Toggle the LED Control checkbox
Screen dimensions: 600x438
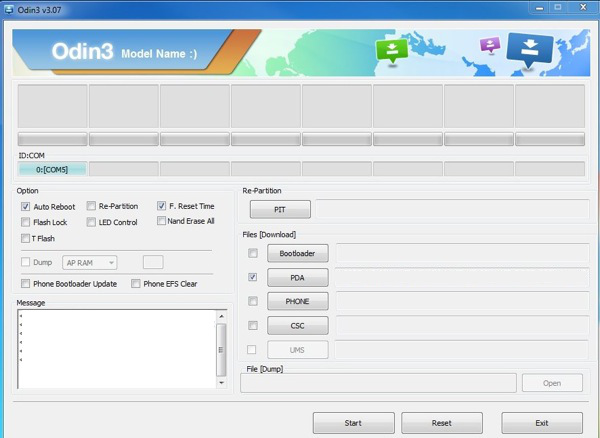point(91,222)
